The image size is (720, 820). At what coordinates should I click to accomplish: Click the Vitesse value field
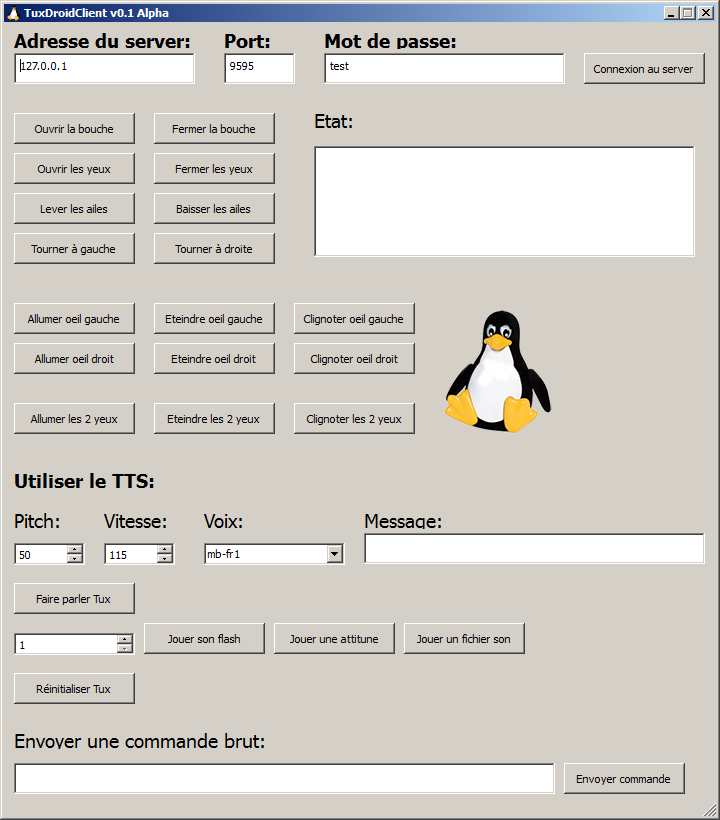(131, 554)
